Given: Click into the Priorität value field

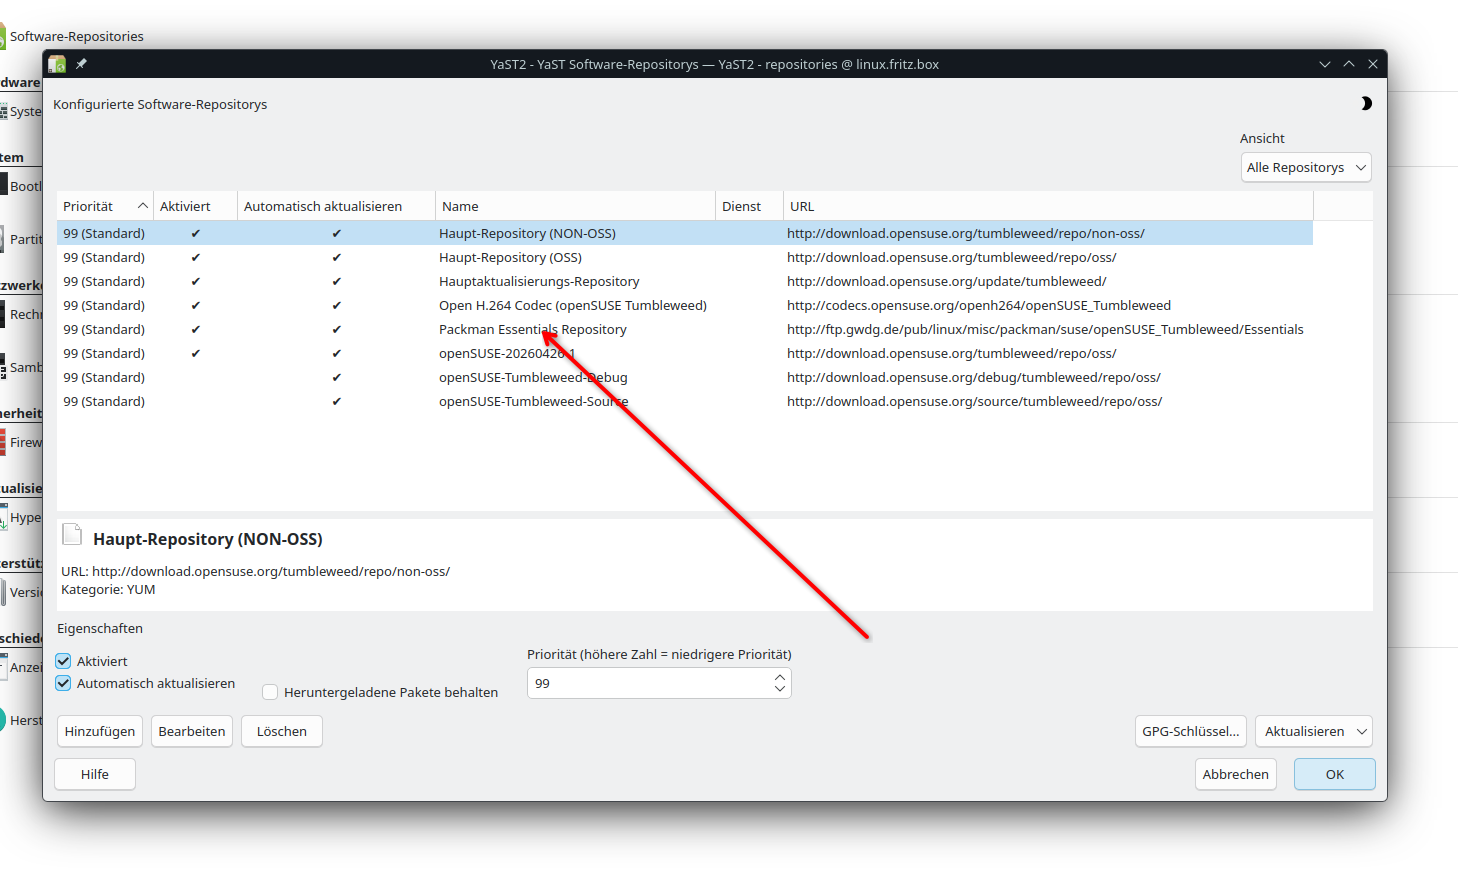Looking at the screenshot, I should 649,683.
